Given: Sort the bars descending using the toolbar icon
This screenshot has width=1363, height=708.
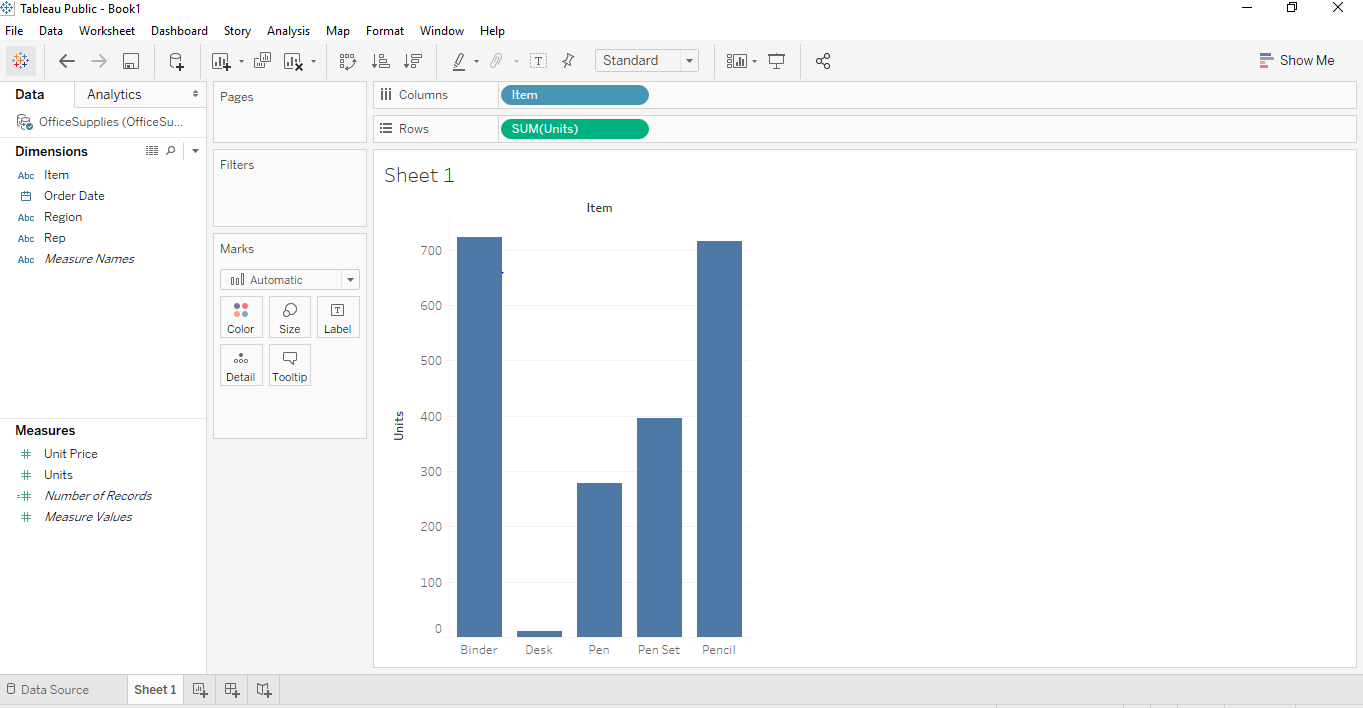Looking at the screenshot, I should tap(413, 61).
